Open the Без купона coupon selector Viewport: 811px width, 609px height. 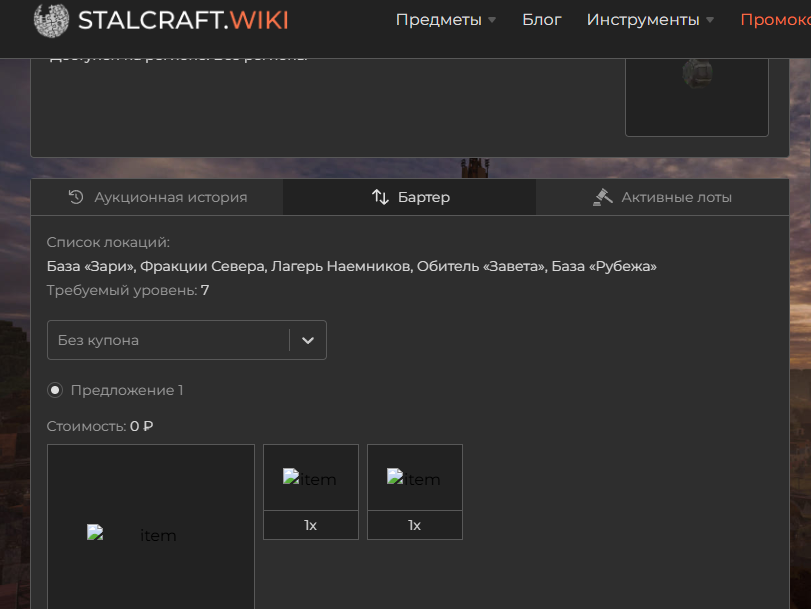click(x=168, y=340)
